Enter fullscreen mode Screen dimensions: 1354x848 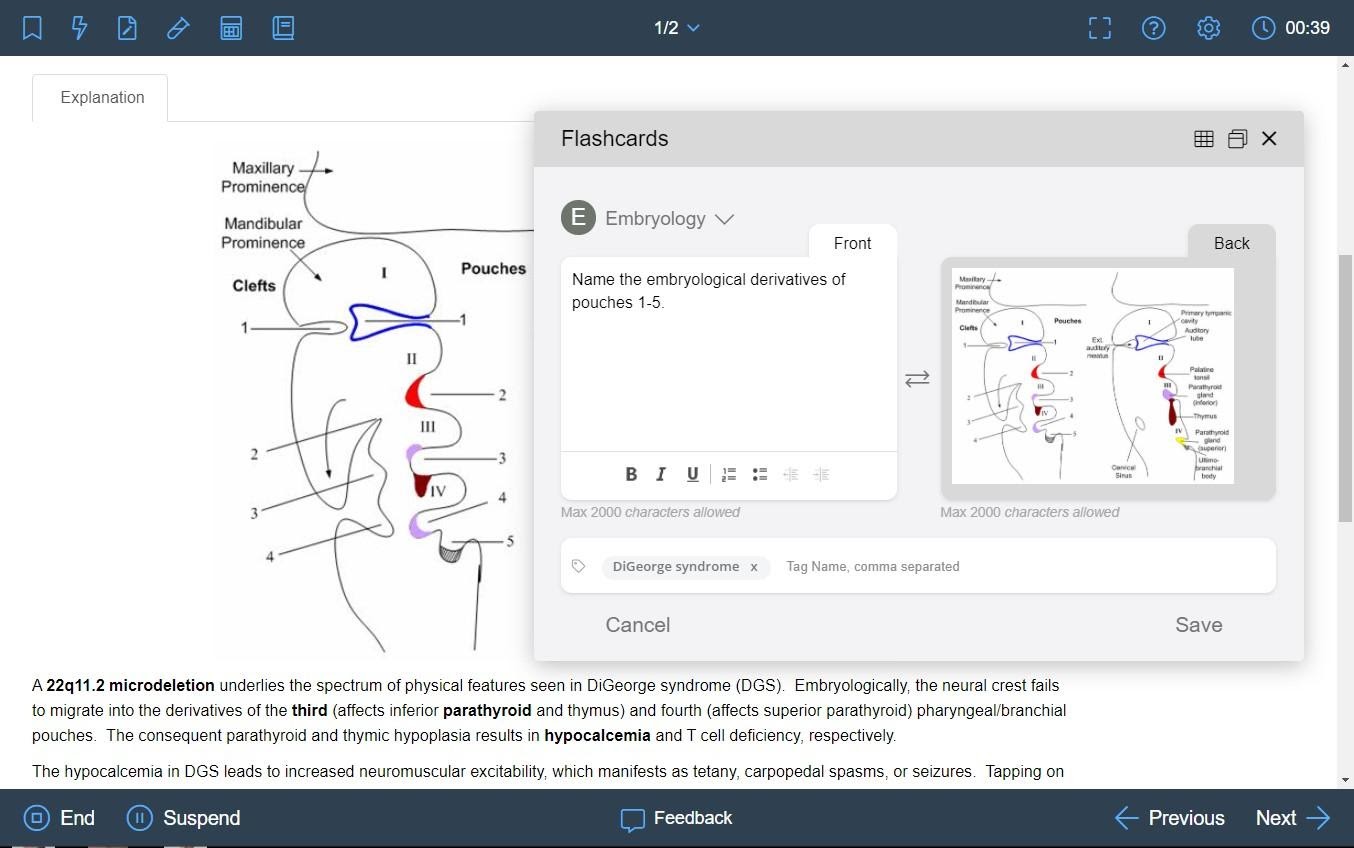[x=1098, y=28]
